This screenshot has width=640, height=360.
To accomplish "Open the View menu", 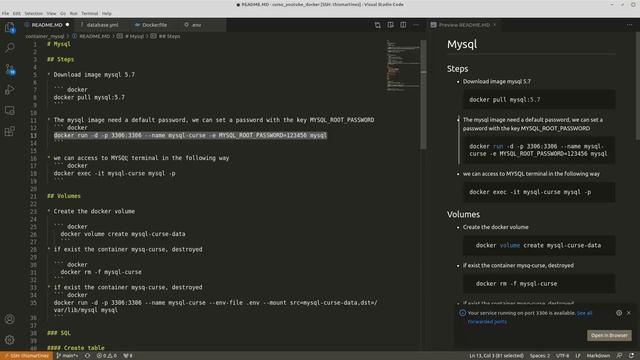I will tap(51, 13).
